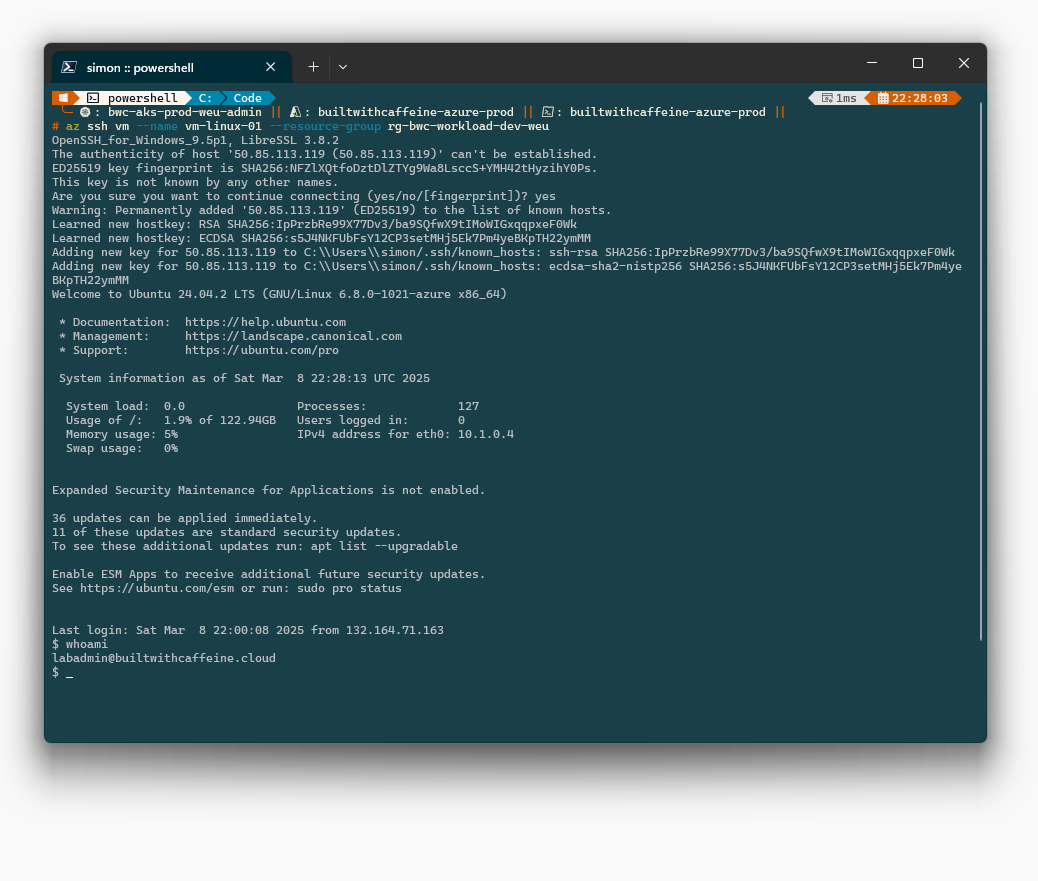The height and width of the screenshot is (881, 1038).
Task: Click the --name parameter text
Action: pyautogui.click(x=157, y=126)
